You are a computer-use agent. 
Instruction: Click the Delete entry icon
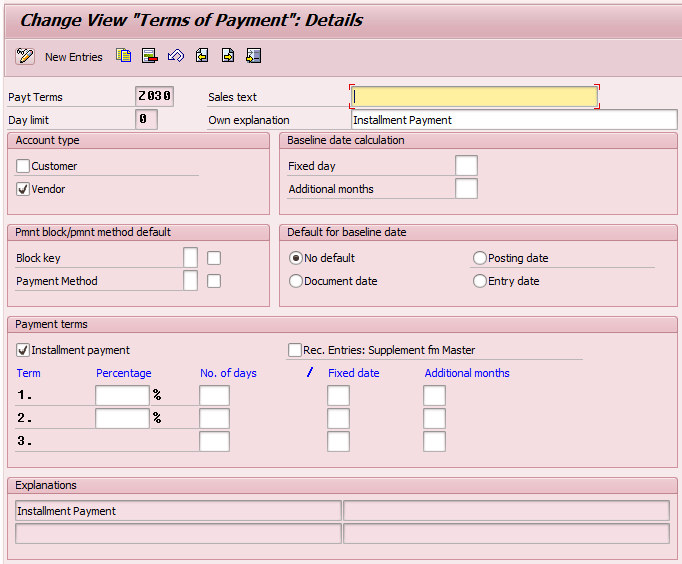coord(150,56)
